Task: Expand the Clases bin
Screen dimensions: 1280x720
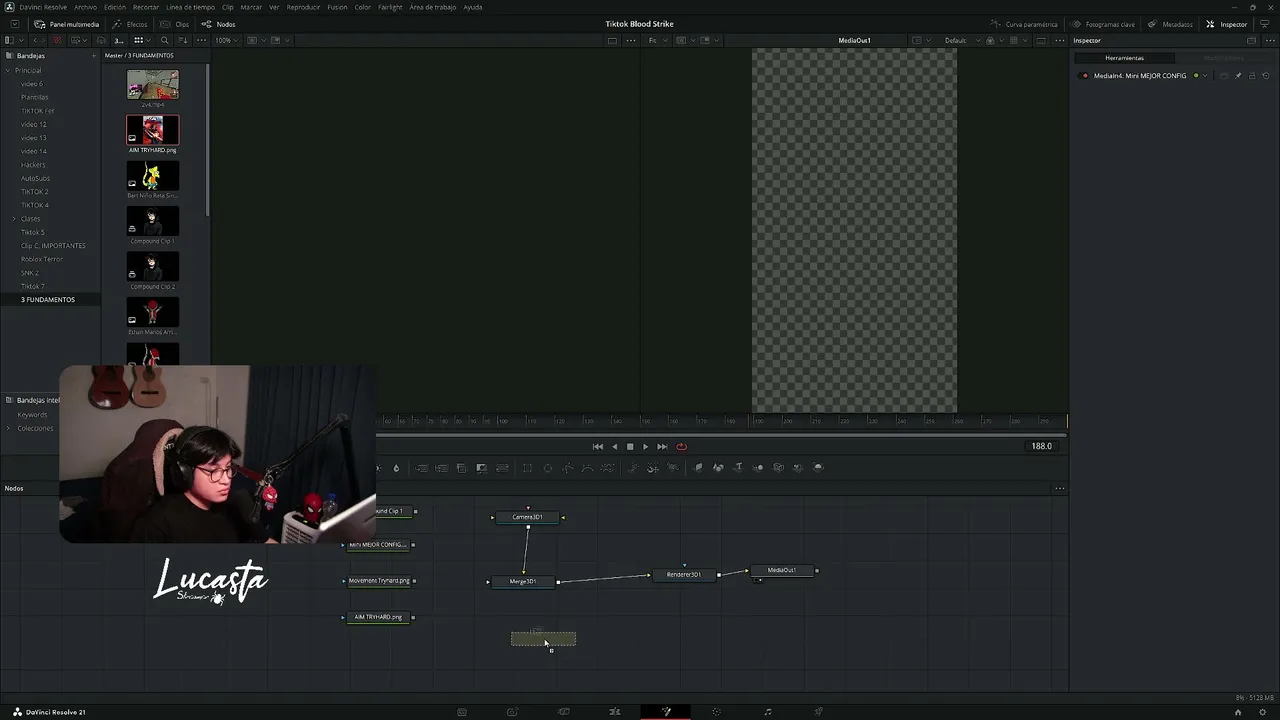Action: 14,219
